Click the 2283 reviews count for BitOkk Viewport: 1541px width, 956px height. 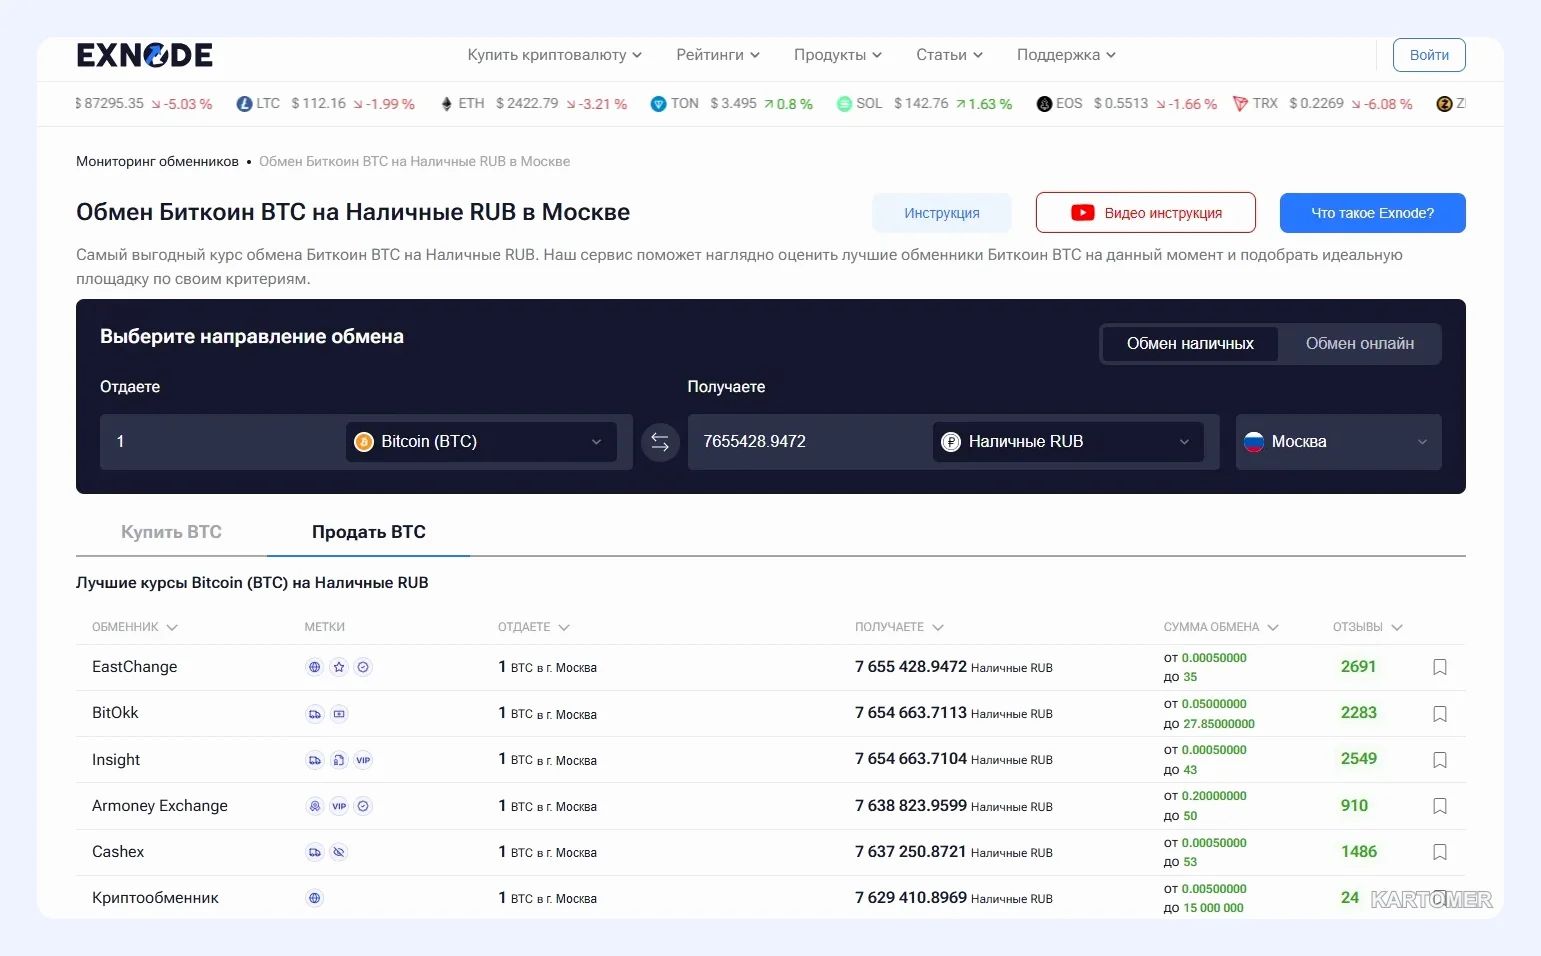[x=1358, y=713]
